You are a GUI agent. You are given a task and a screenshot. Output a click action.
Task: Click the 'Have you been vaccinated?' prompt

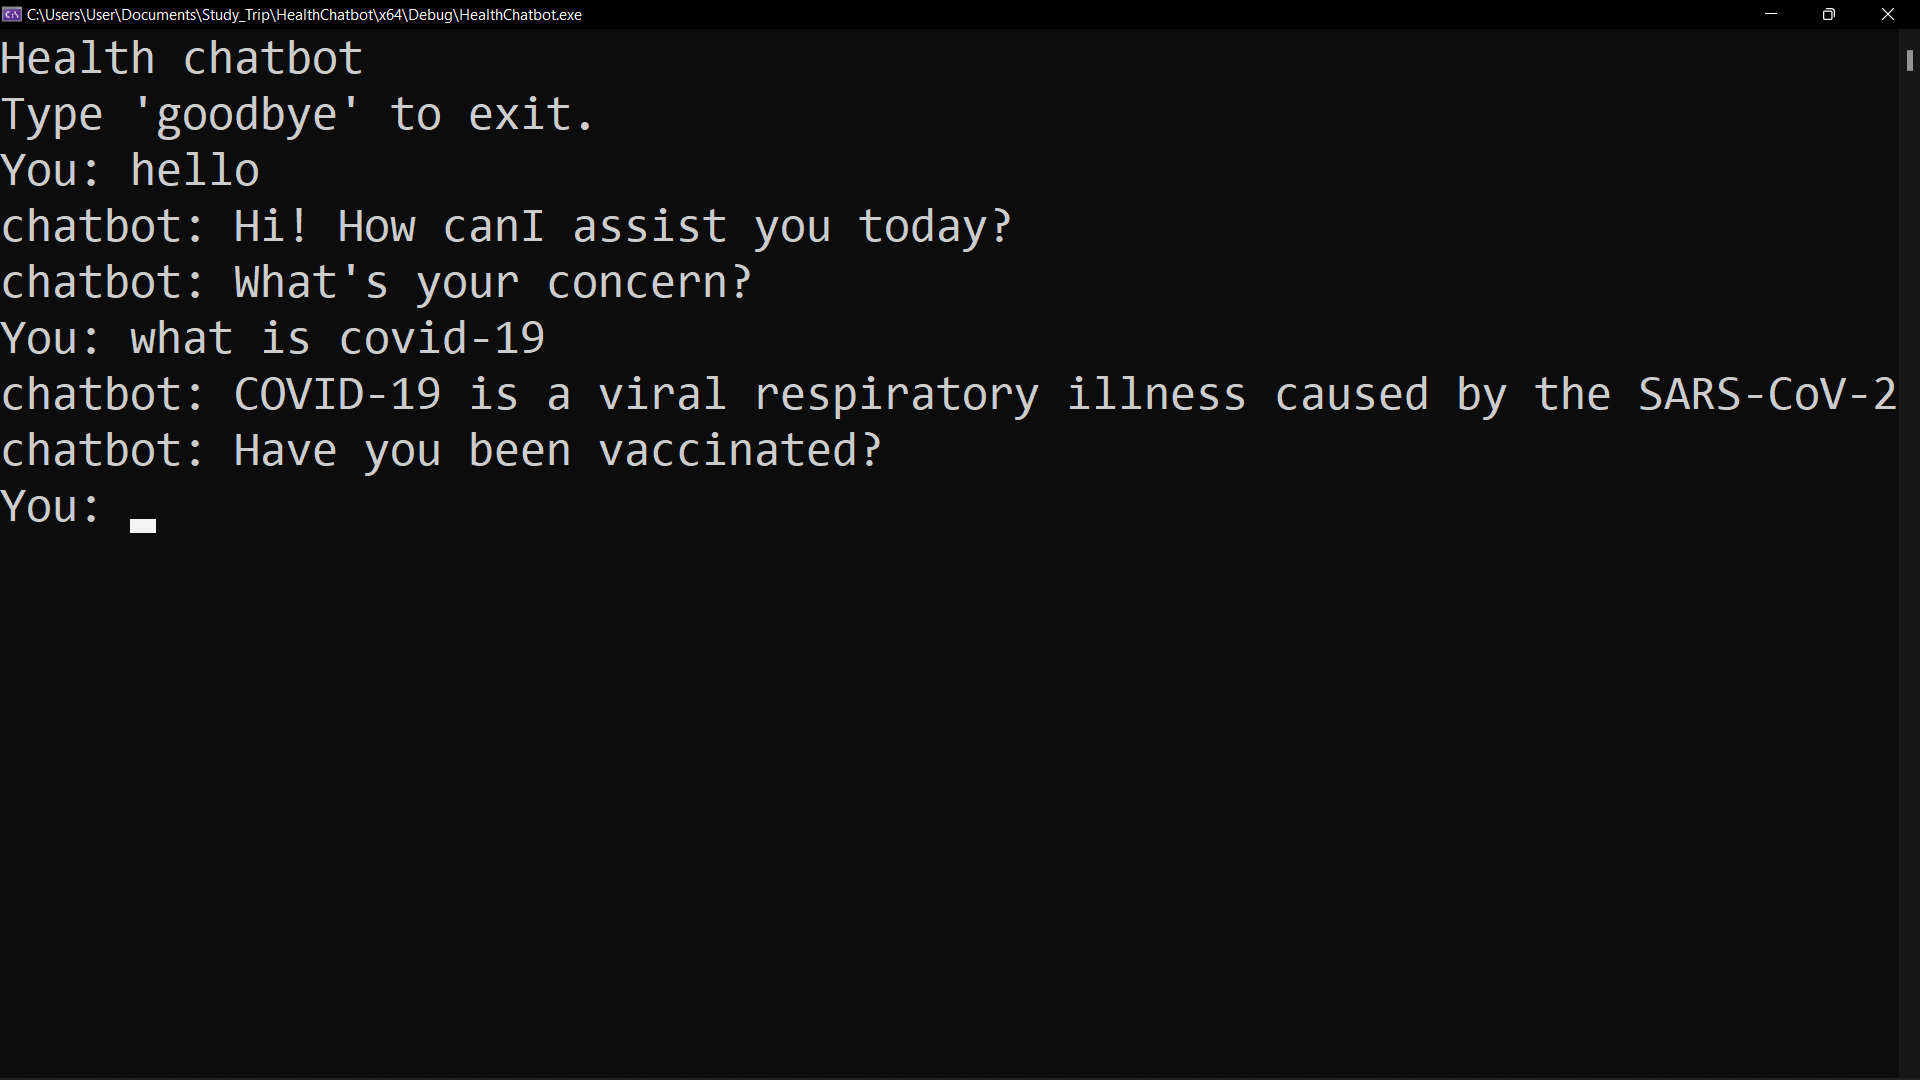tap(557, 451)
